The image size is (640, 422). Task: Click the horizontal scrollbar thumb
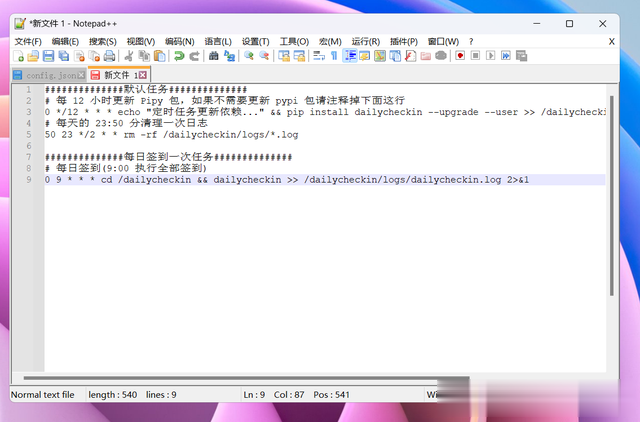point(247,378)
